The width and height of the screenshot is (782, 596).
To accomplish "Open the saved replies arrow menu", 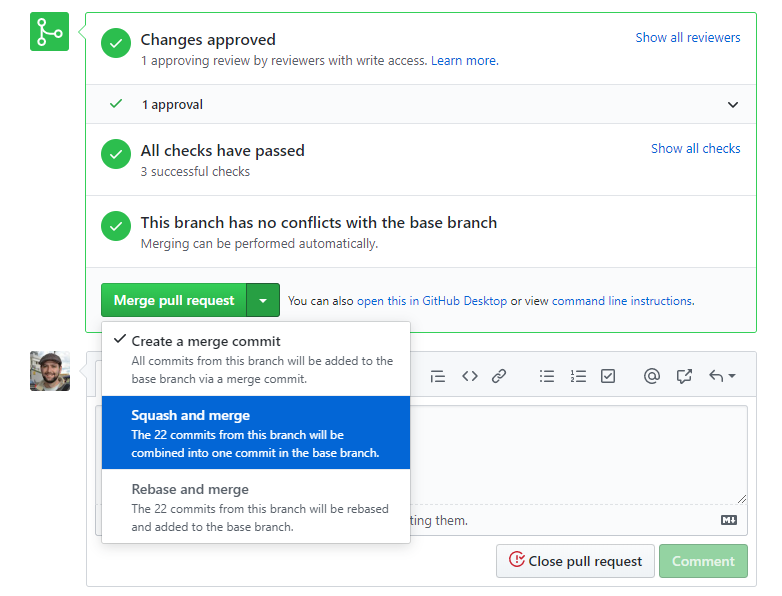I will pos(722,376).
